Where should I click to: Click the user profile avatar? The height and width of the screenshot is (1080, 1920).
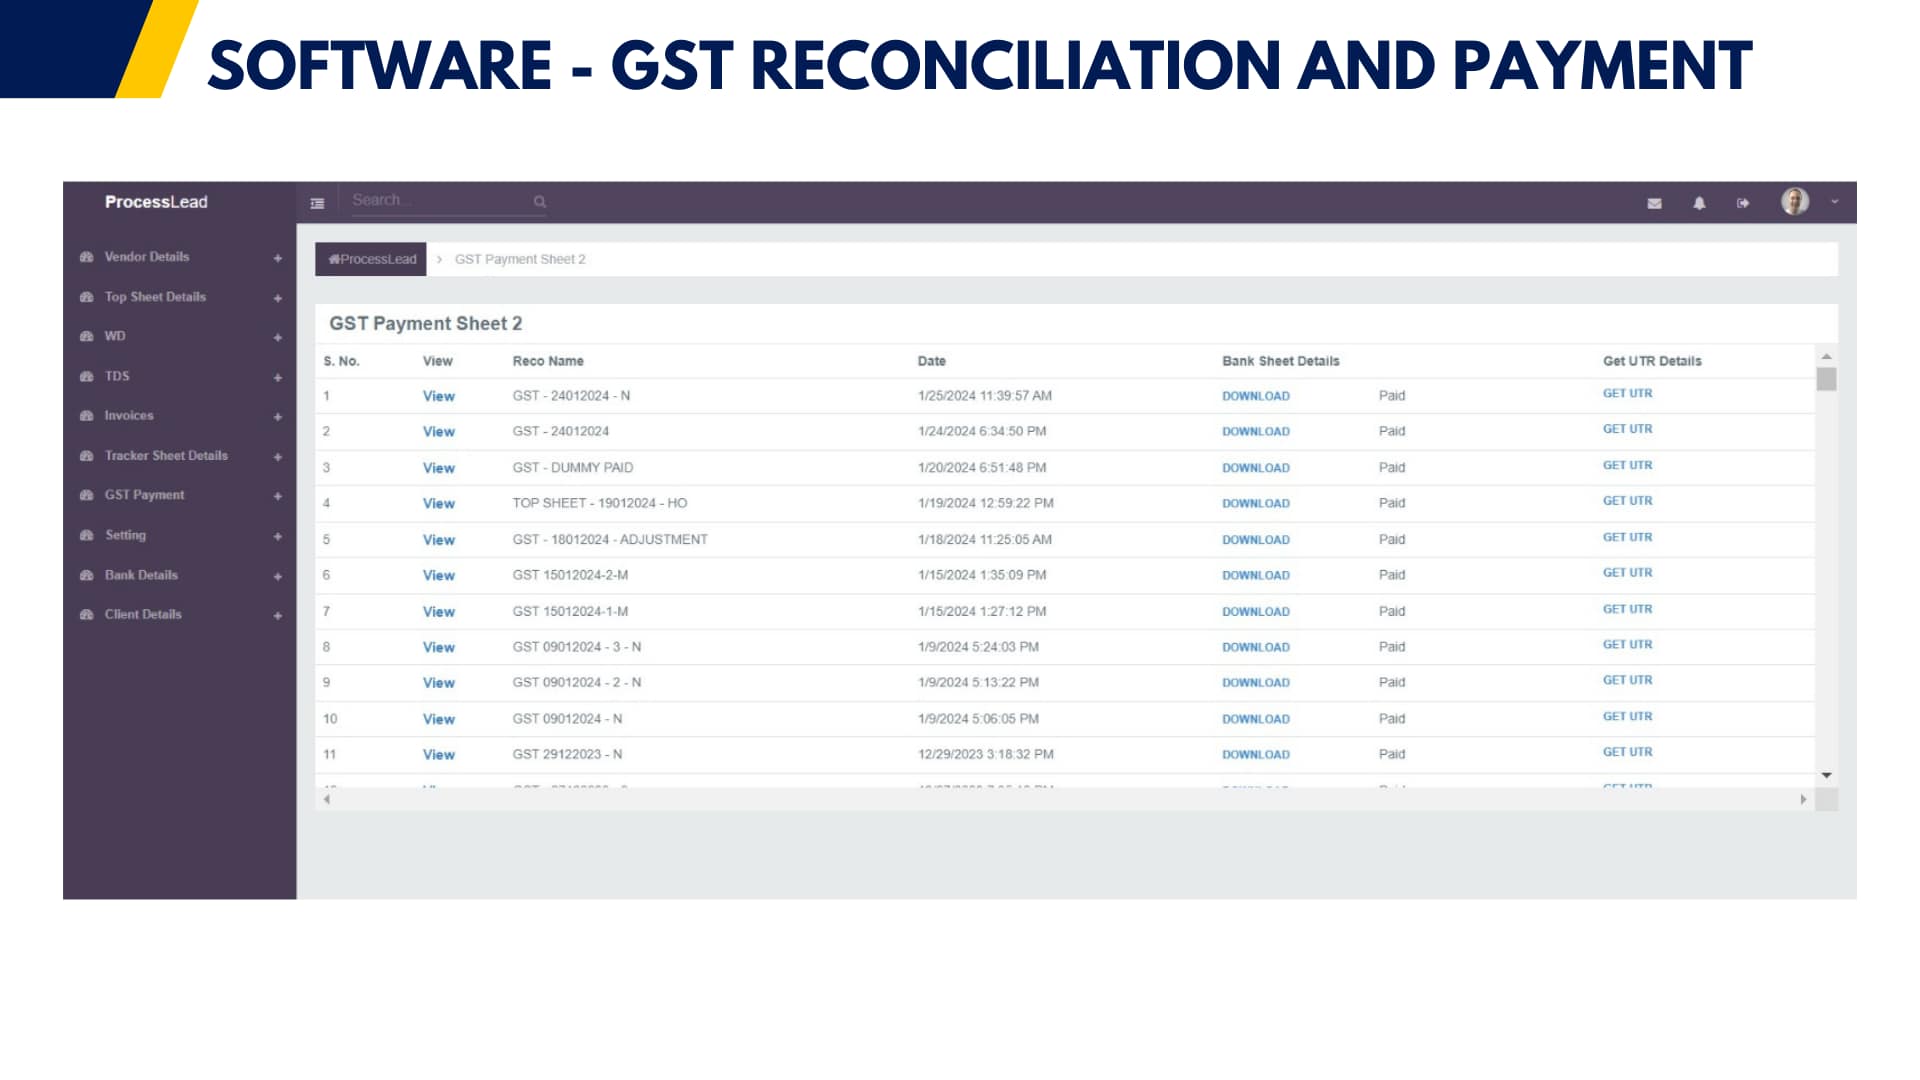coord(1794,202)
